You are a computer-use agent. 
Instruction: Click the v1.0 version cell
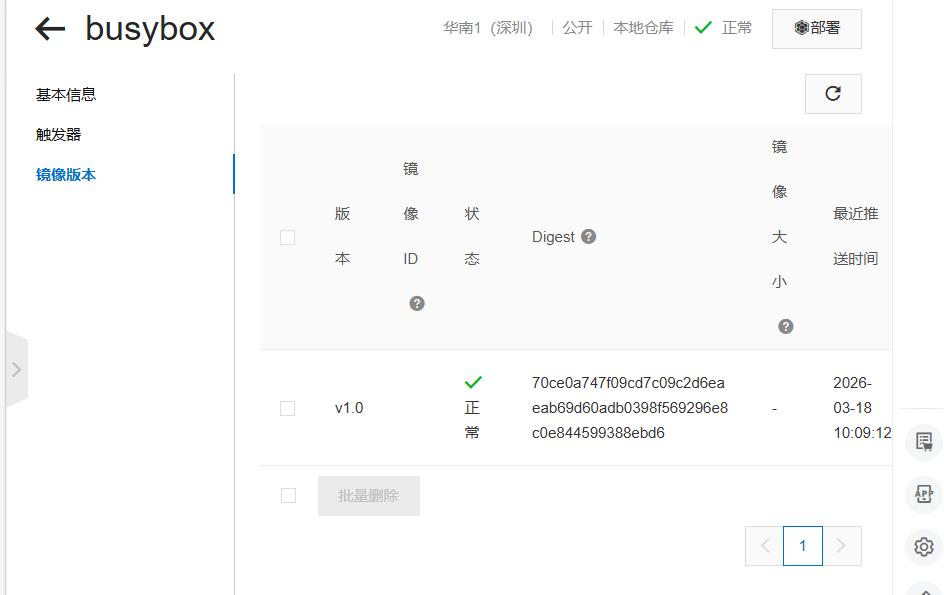pos(349,408)
